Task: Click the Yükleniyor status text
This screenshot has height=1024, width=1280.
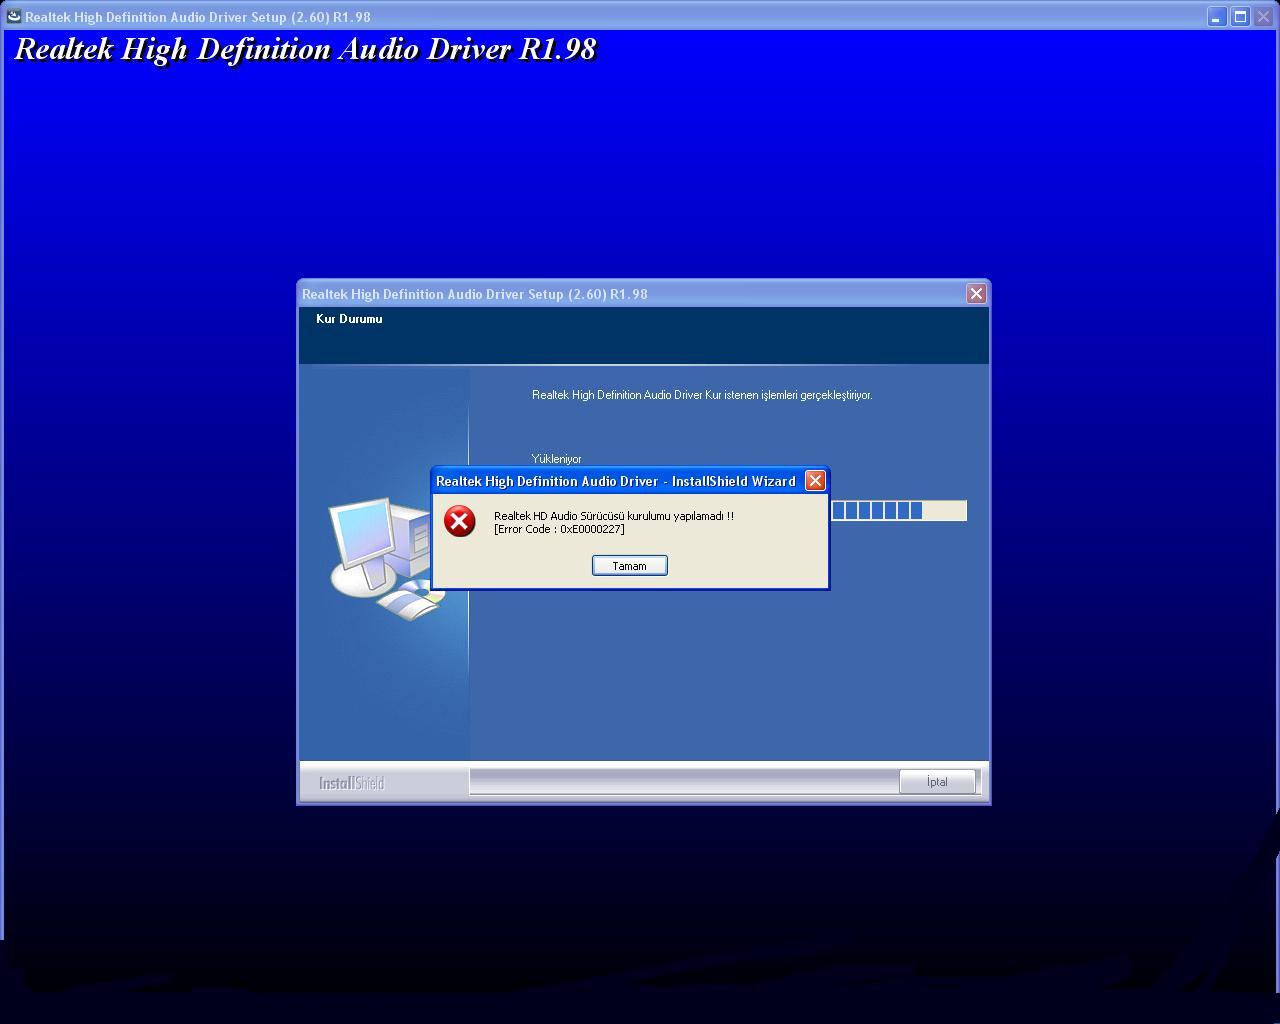Action: coord(556,459)
